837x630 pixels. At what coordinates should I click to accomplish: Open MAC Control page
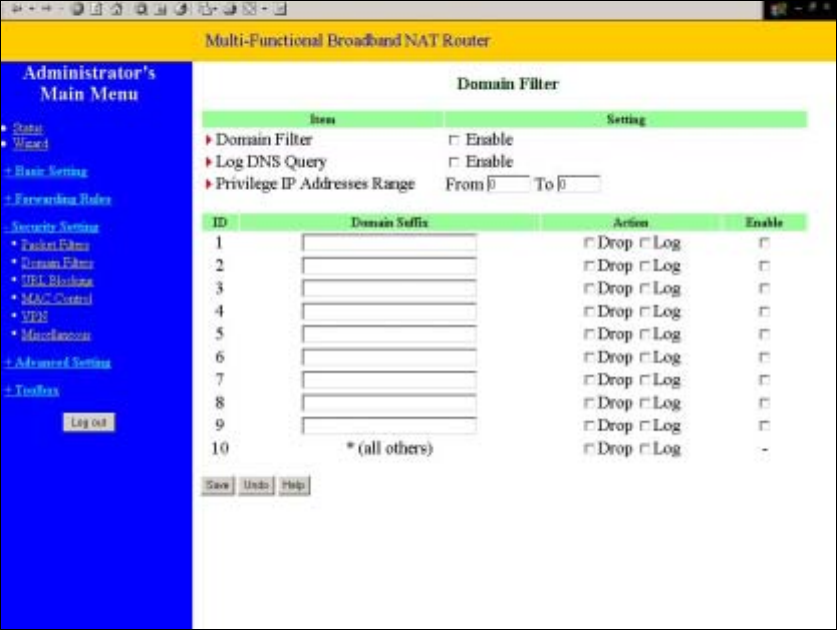tap(57, 299)
